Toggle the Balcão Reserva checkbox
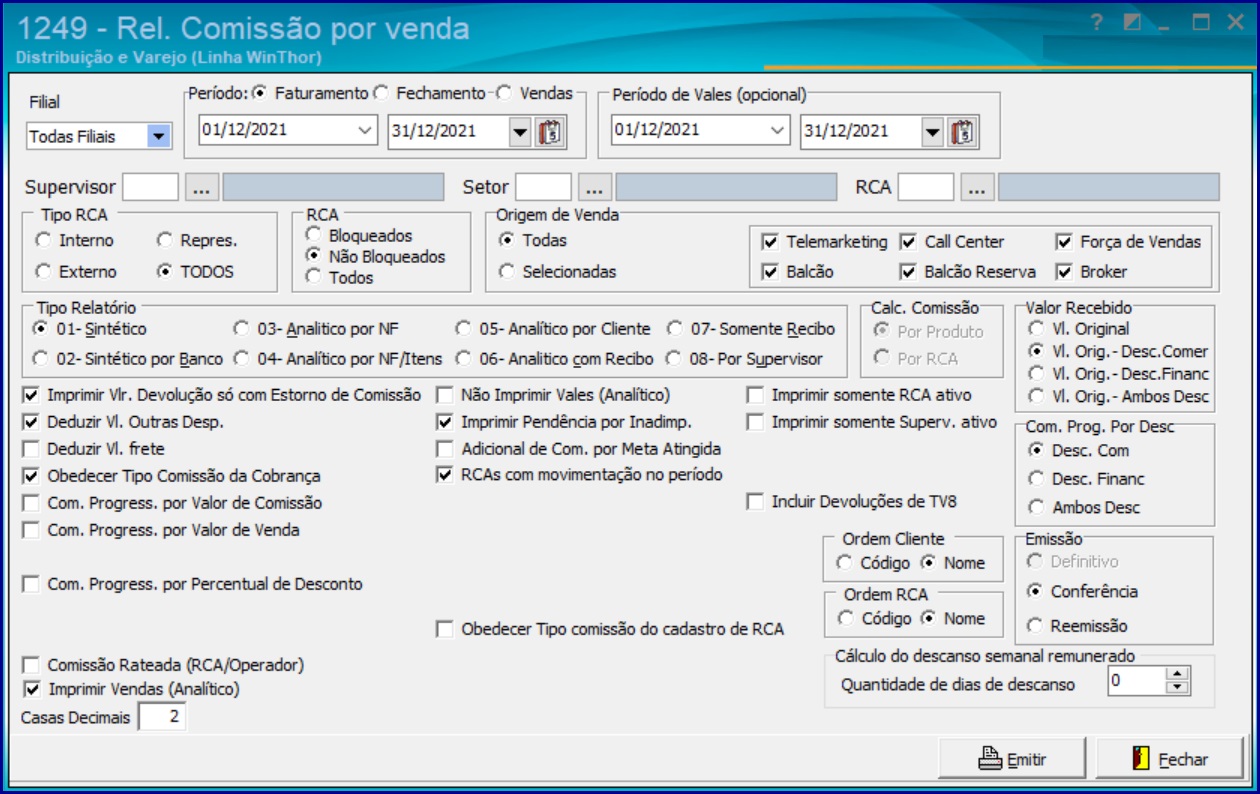Viewport: 1260px width, 794px height. (x=967, y=272)
